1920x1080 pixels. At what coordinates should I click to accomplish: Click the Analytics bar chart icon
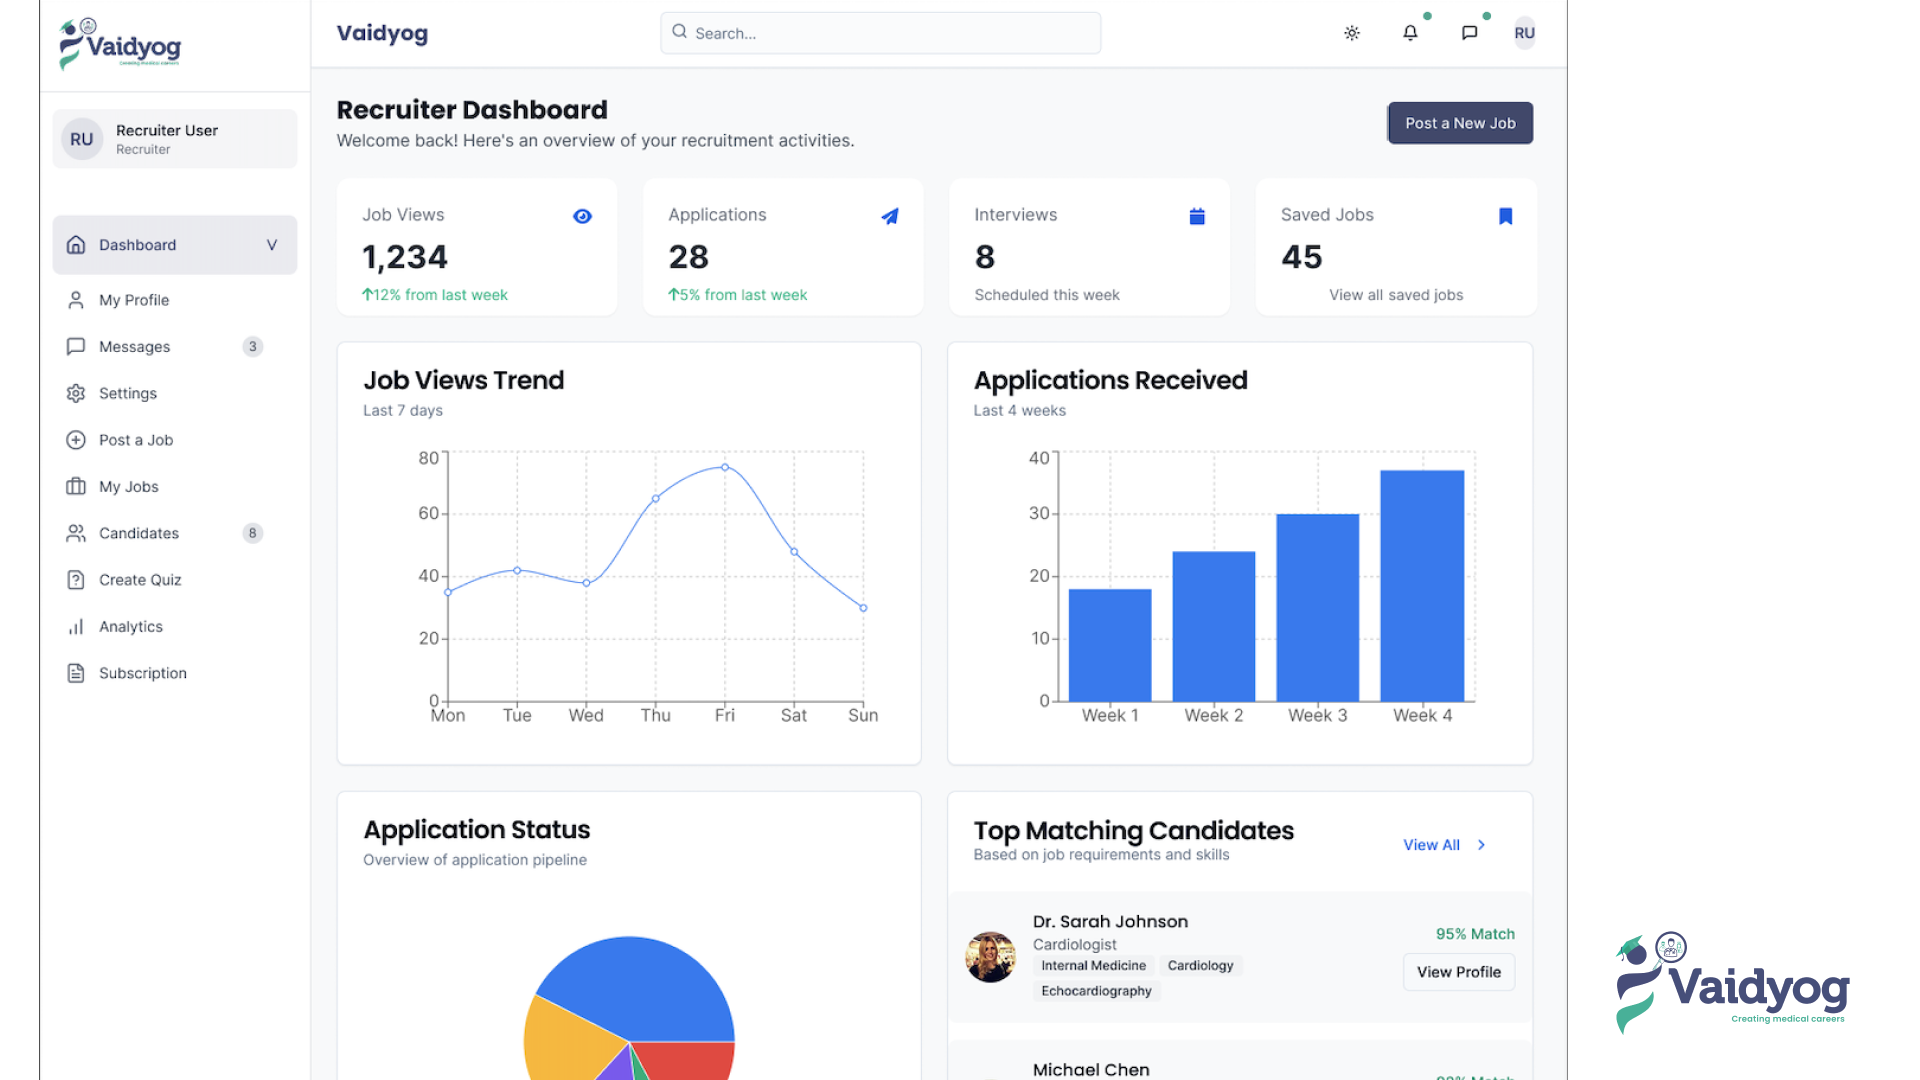coord(76,627)
